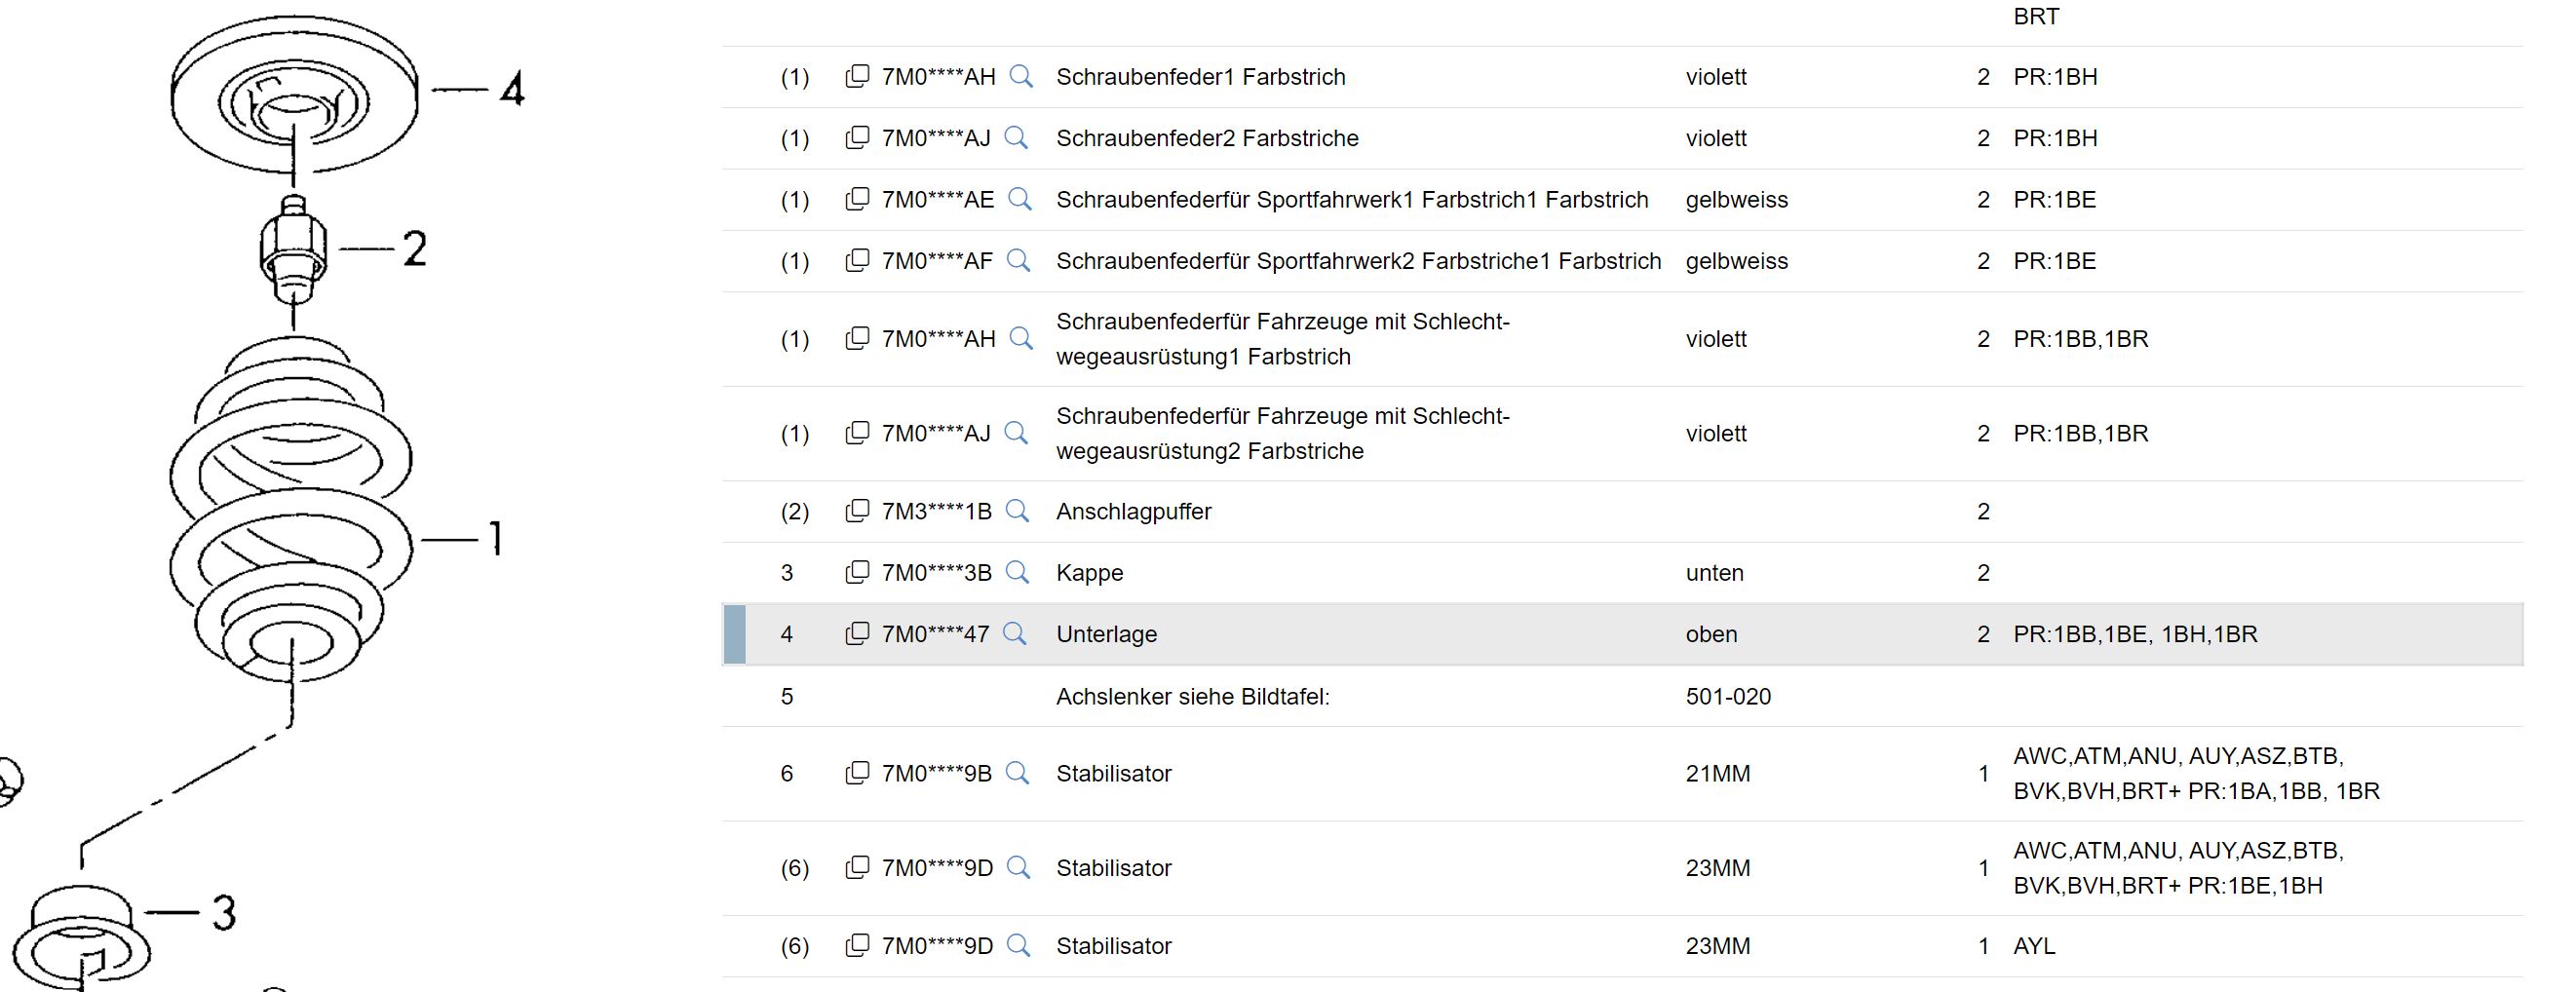Screen dimensions: 2576x992
Task: Copy Stabilisator 21MM part number 7M0****9B
Action: click(x=857, y=774)
